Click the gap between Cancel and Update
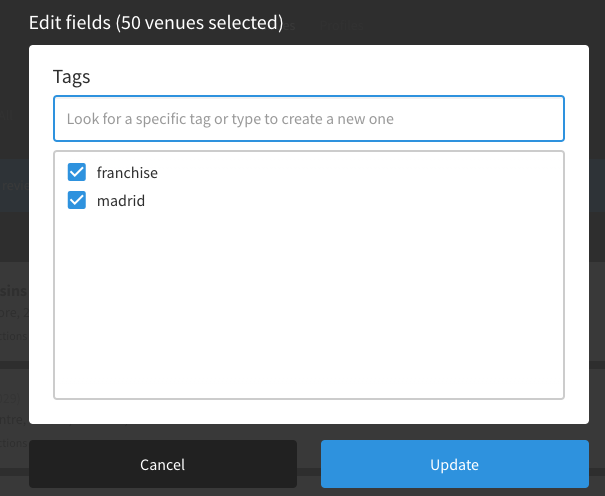This screenshot has width=605, height=496. (309, 464)
